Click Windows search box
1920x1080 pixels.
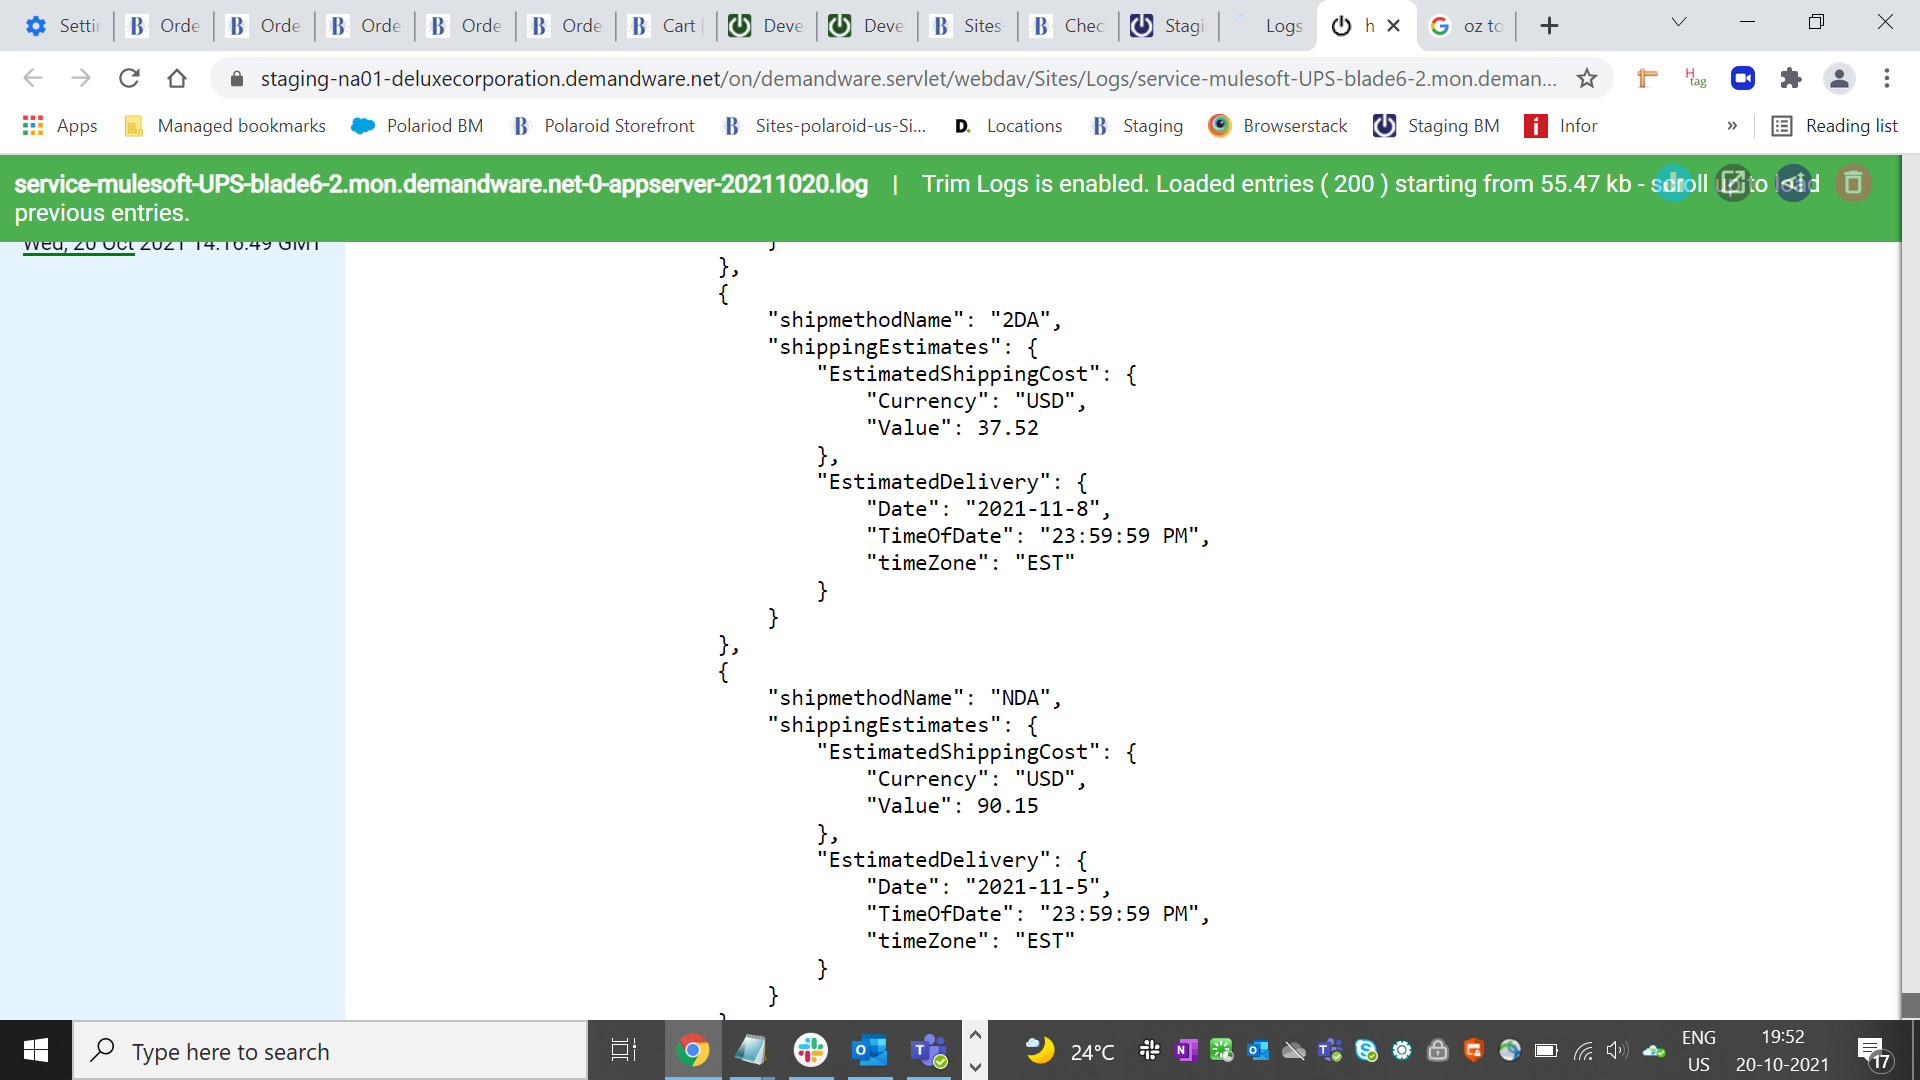point(330,1051)
